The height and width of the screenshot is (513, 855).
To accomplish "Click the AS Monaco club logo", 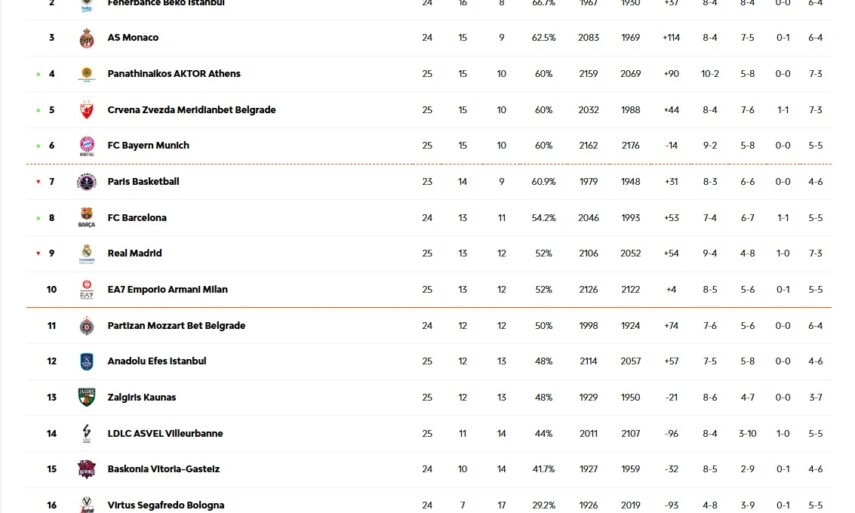I will pos(87,38).
